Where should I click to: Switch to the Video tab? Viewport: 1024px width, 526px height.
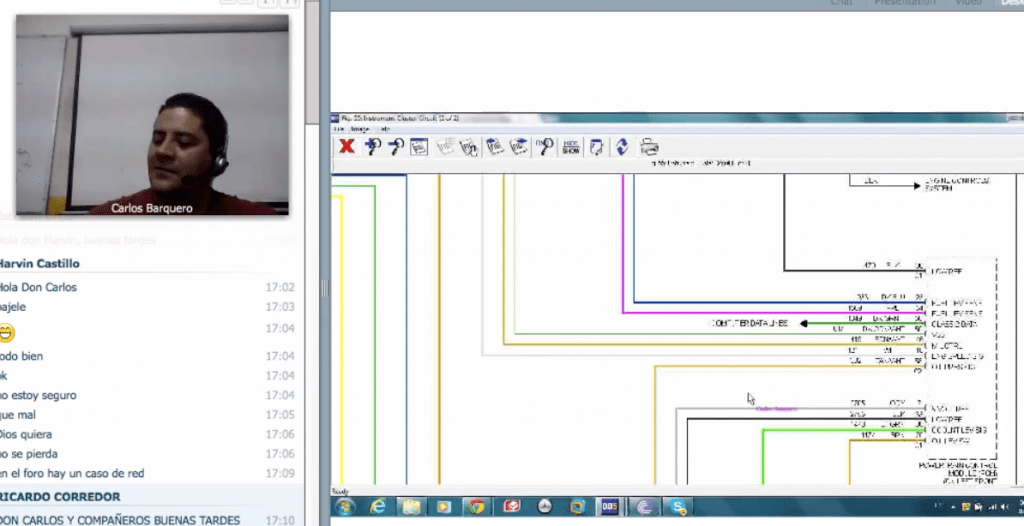(968, 3)
